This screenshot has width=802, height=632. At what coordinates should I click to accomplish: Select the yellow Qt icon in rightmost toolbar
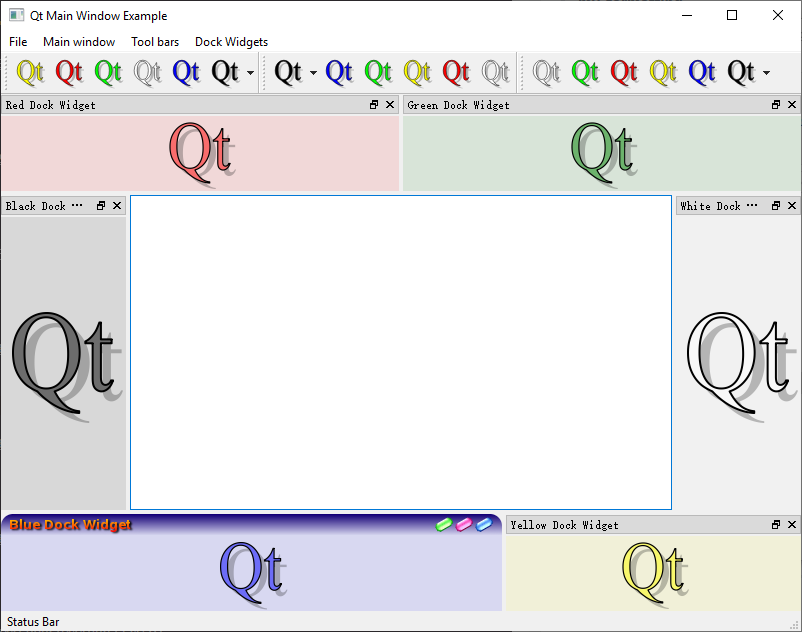point(662,72)
